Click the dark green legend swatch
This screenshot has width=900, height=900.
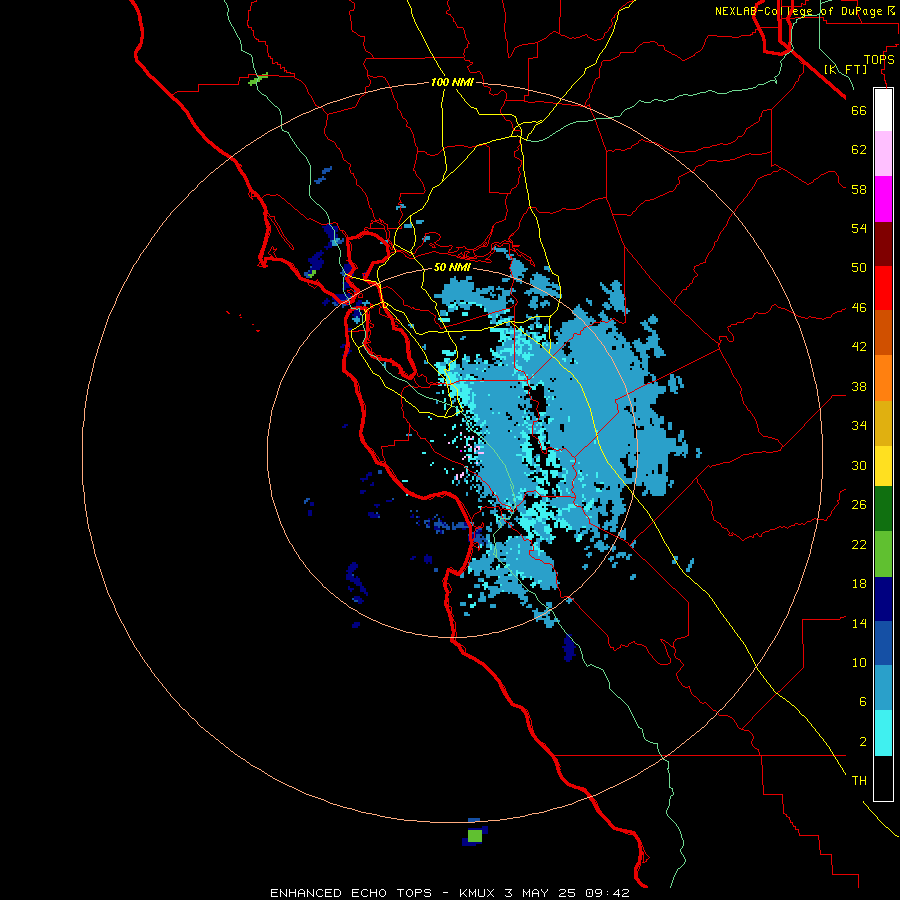[883, 509]
